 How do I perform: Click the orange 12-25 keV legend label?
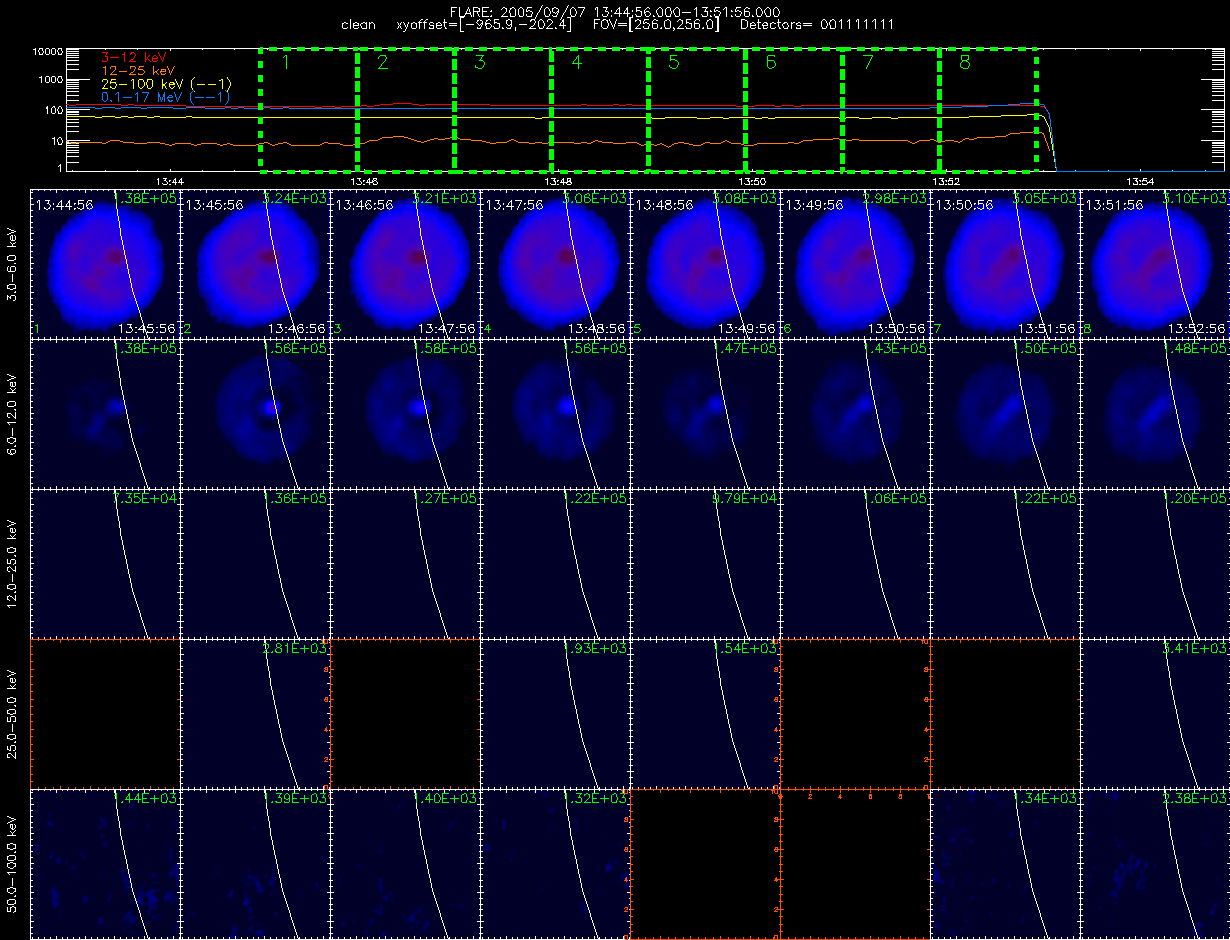click(x=139, y=71)
